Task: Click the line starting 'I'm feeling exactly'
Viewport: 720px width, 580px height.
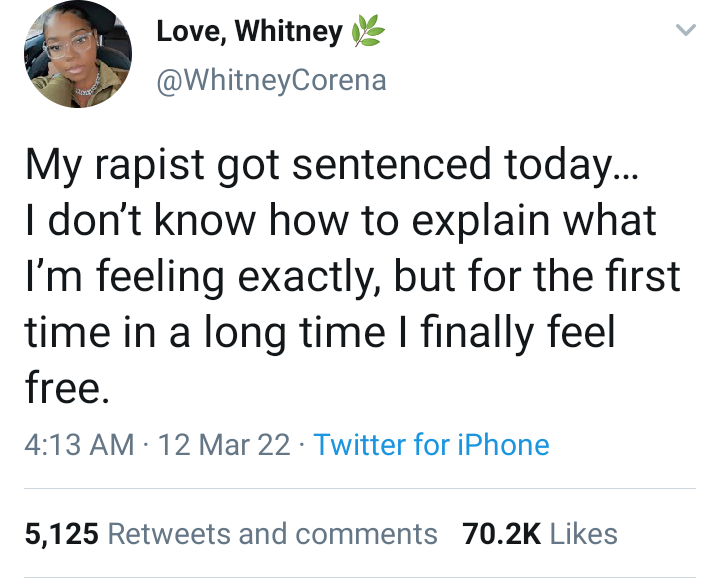Action: pyautogui.click(x=352, y=277)
